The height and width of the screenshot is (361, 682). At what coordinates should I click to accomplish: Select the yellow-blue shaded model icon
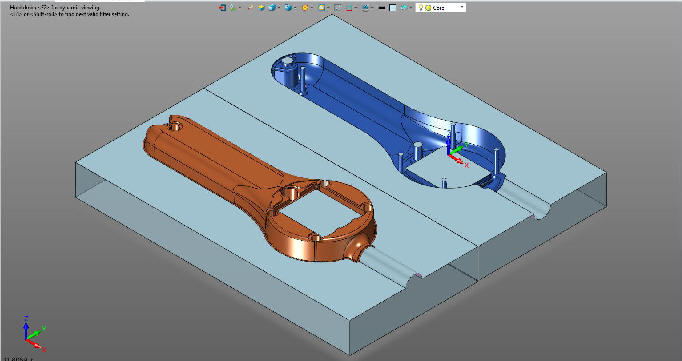[x=261, y=7]
